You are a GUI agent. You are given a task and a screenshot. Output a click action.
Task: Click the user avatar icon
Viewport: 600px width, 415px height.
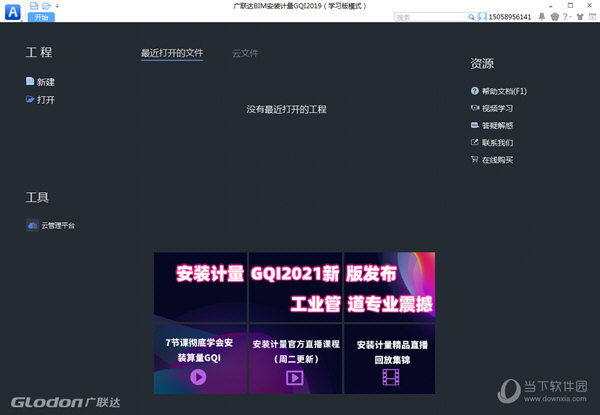[x=482, y=17]
